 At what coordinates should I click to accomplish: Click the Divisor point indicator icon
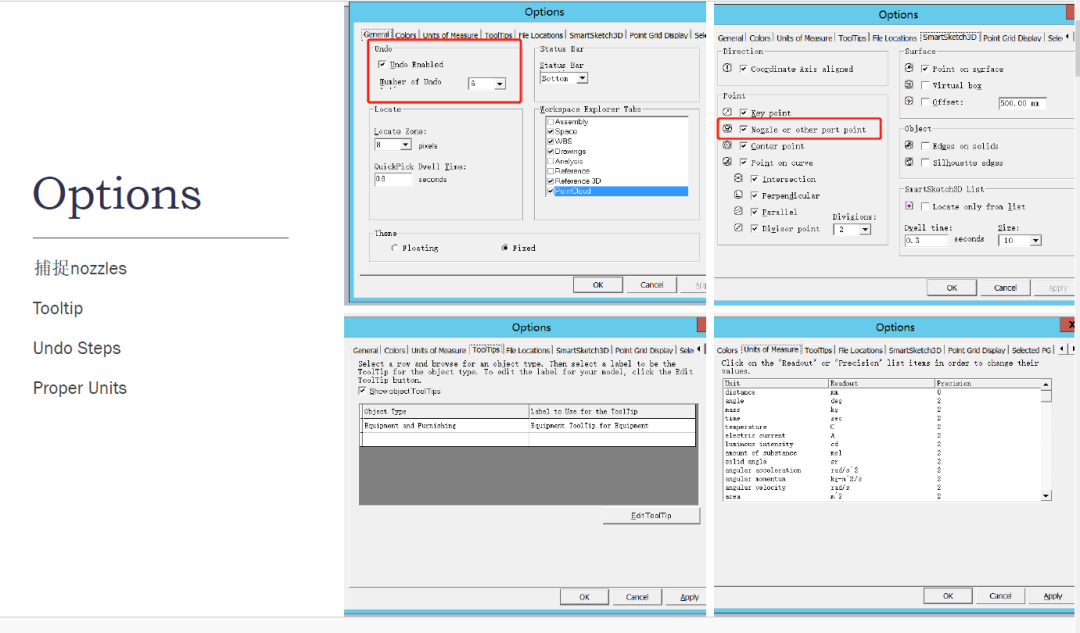[738, 228]
